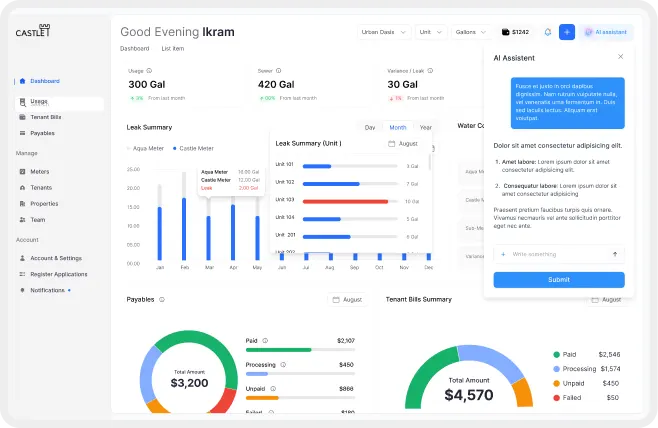The height and width of the screenshot is (428, 658).
Task: Click the Unit 103 red leak bar
Action: pyautogui.click(x=345, y=201)
